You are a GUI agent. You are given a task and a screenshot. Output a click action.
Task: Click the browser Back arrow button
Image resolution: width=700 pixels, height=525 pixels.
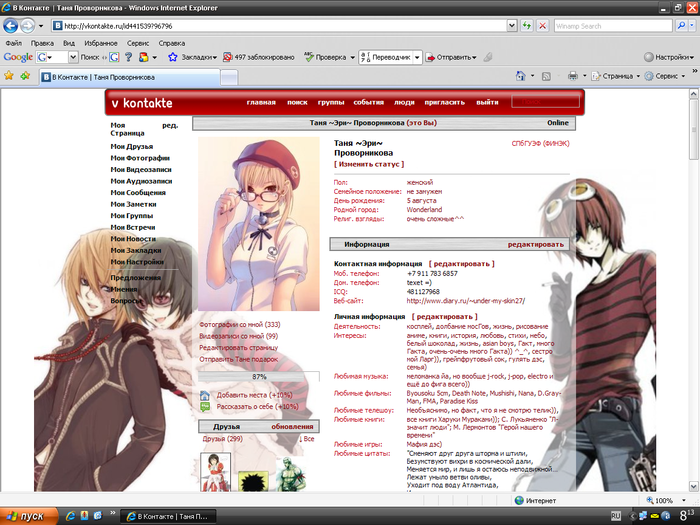(10, 26)
